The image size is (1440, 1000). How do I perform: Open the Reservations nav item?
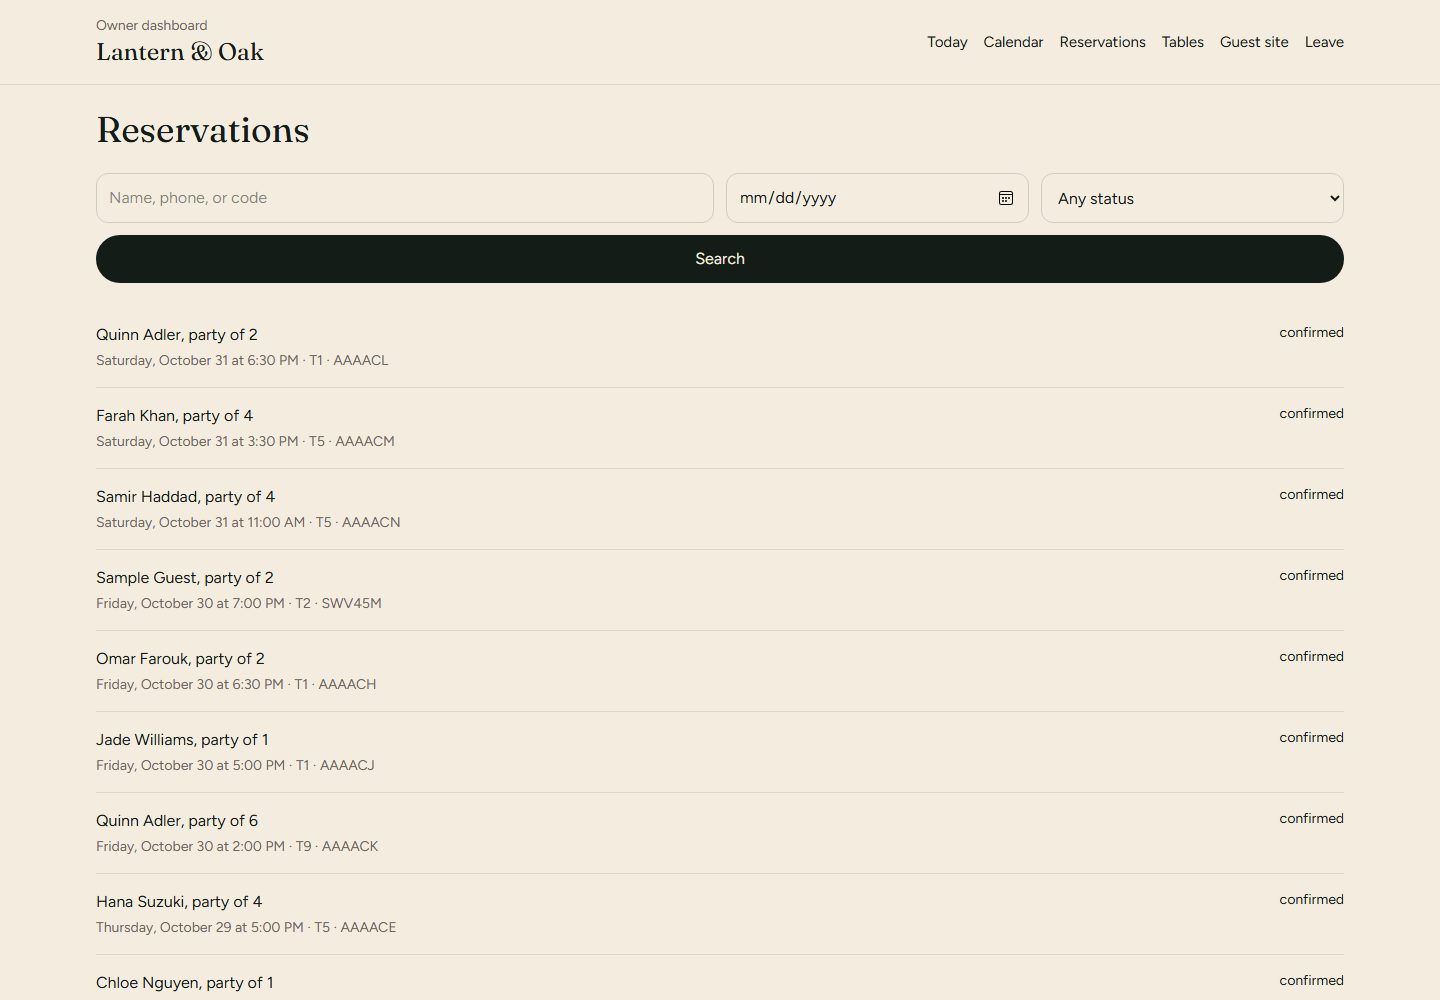[x=1102, y=42]
